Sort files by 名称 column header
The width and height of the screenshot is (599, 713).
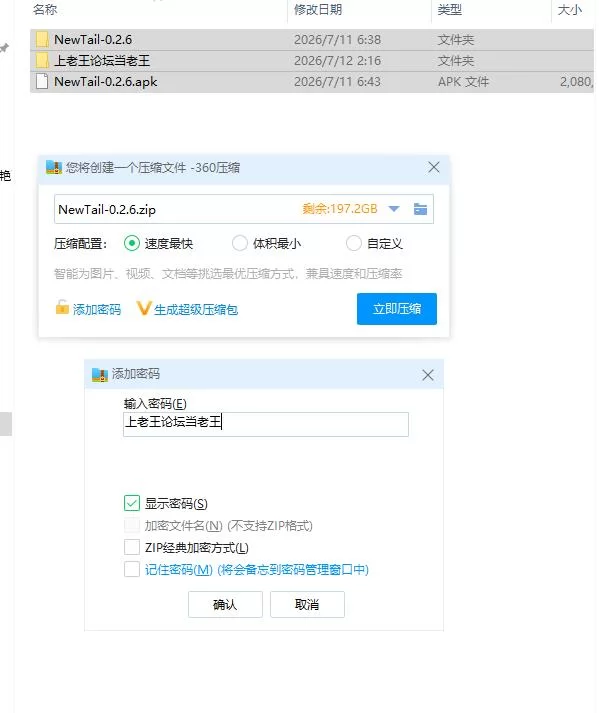pyautogui.click(x=45, y=10)
